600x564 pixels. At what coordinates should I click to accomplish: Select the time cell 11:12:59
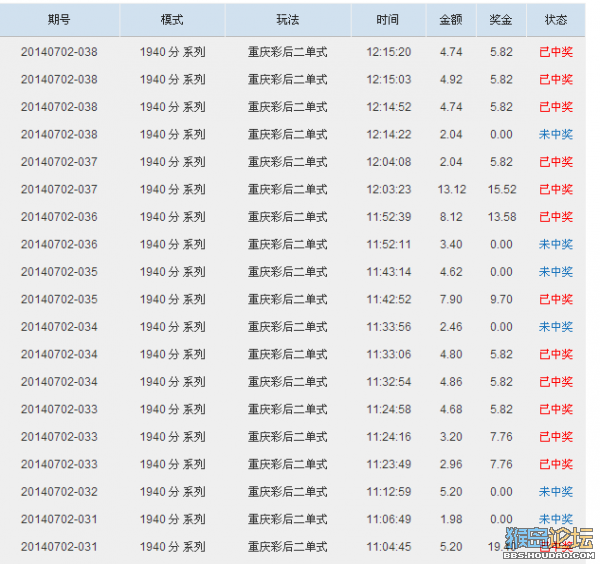[389, 492]
